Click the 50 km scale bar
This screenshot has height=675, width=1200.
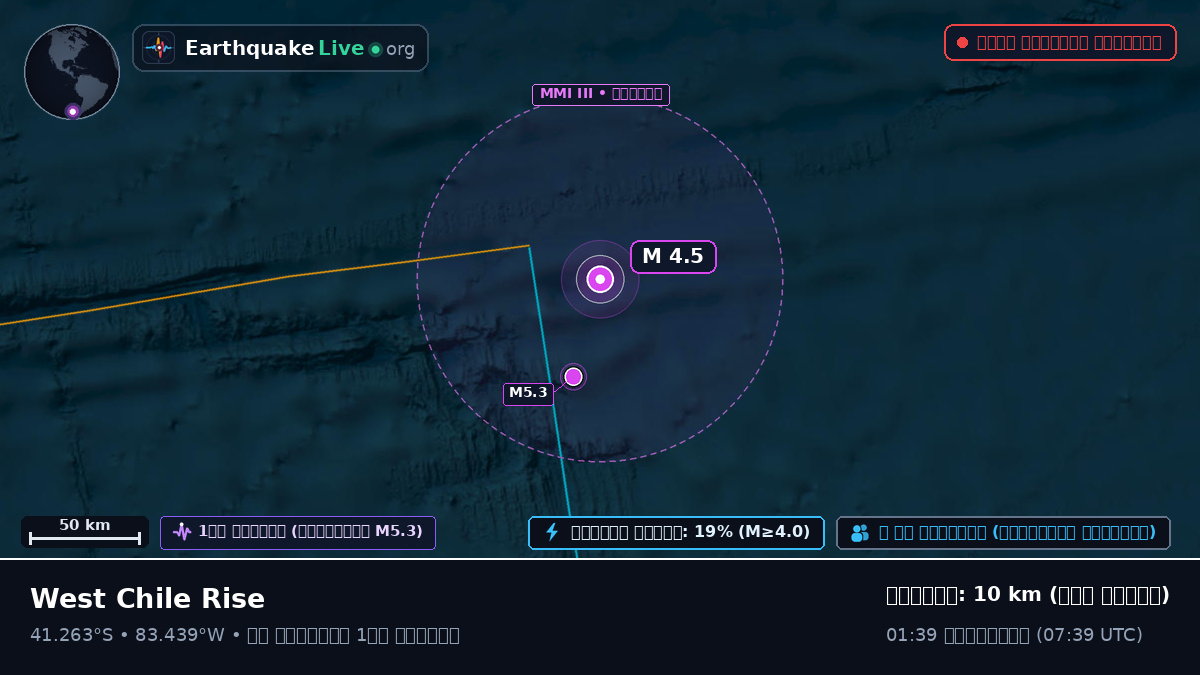click(x=85, y=532)
